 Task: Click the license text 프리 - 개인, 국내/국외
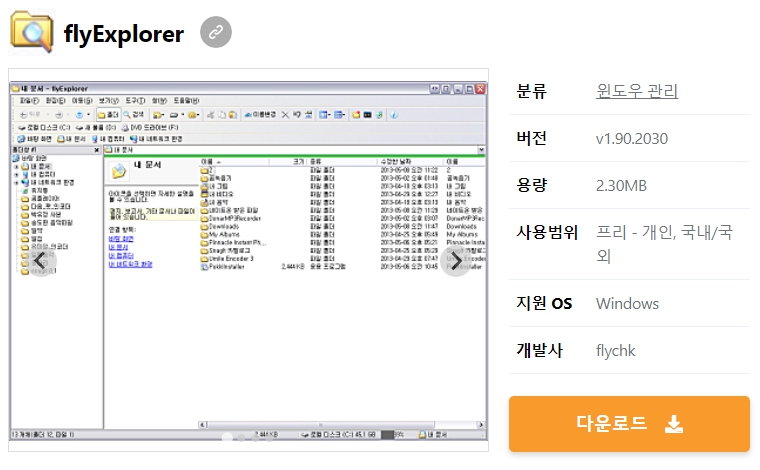point(664,244)
